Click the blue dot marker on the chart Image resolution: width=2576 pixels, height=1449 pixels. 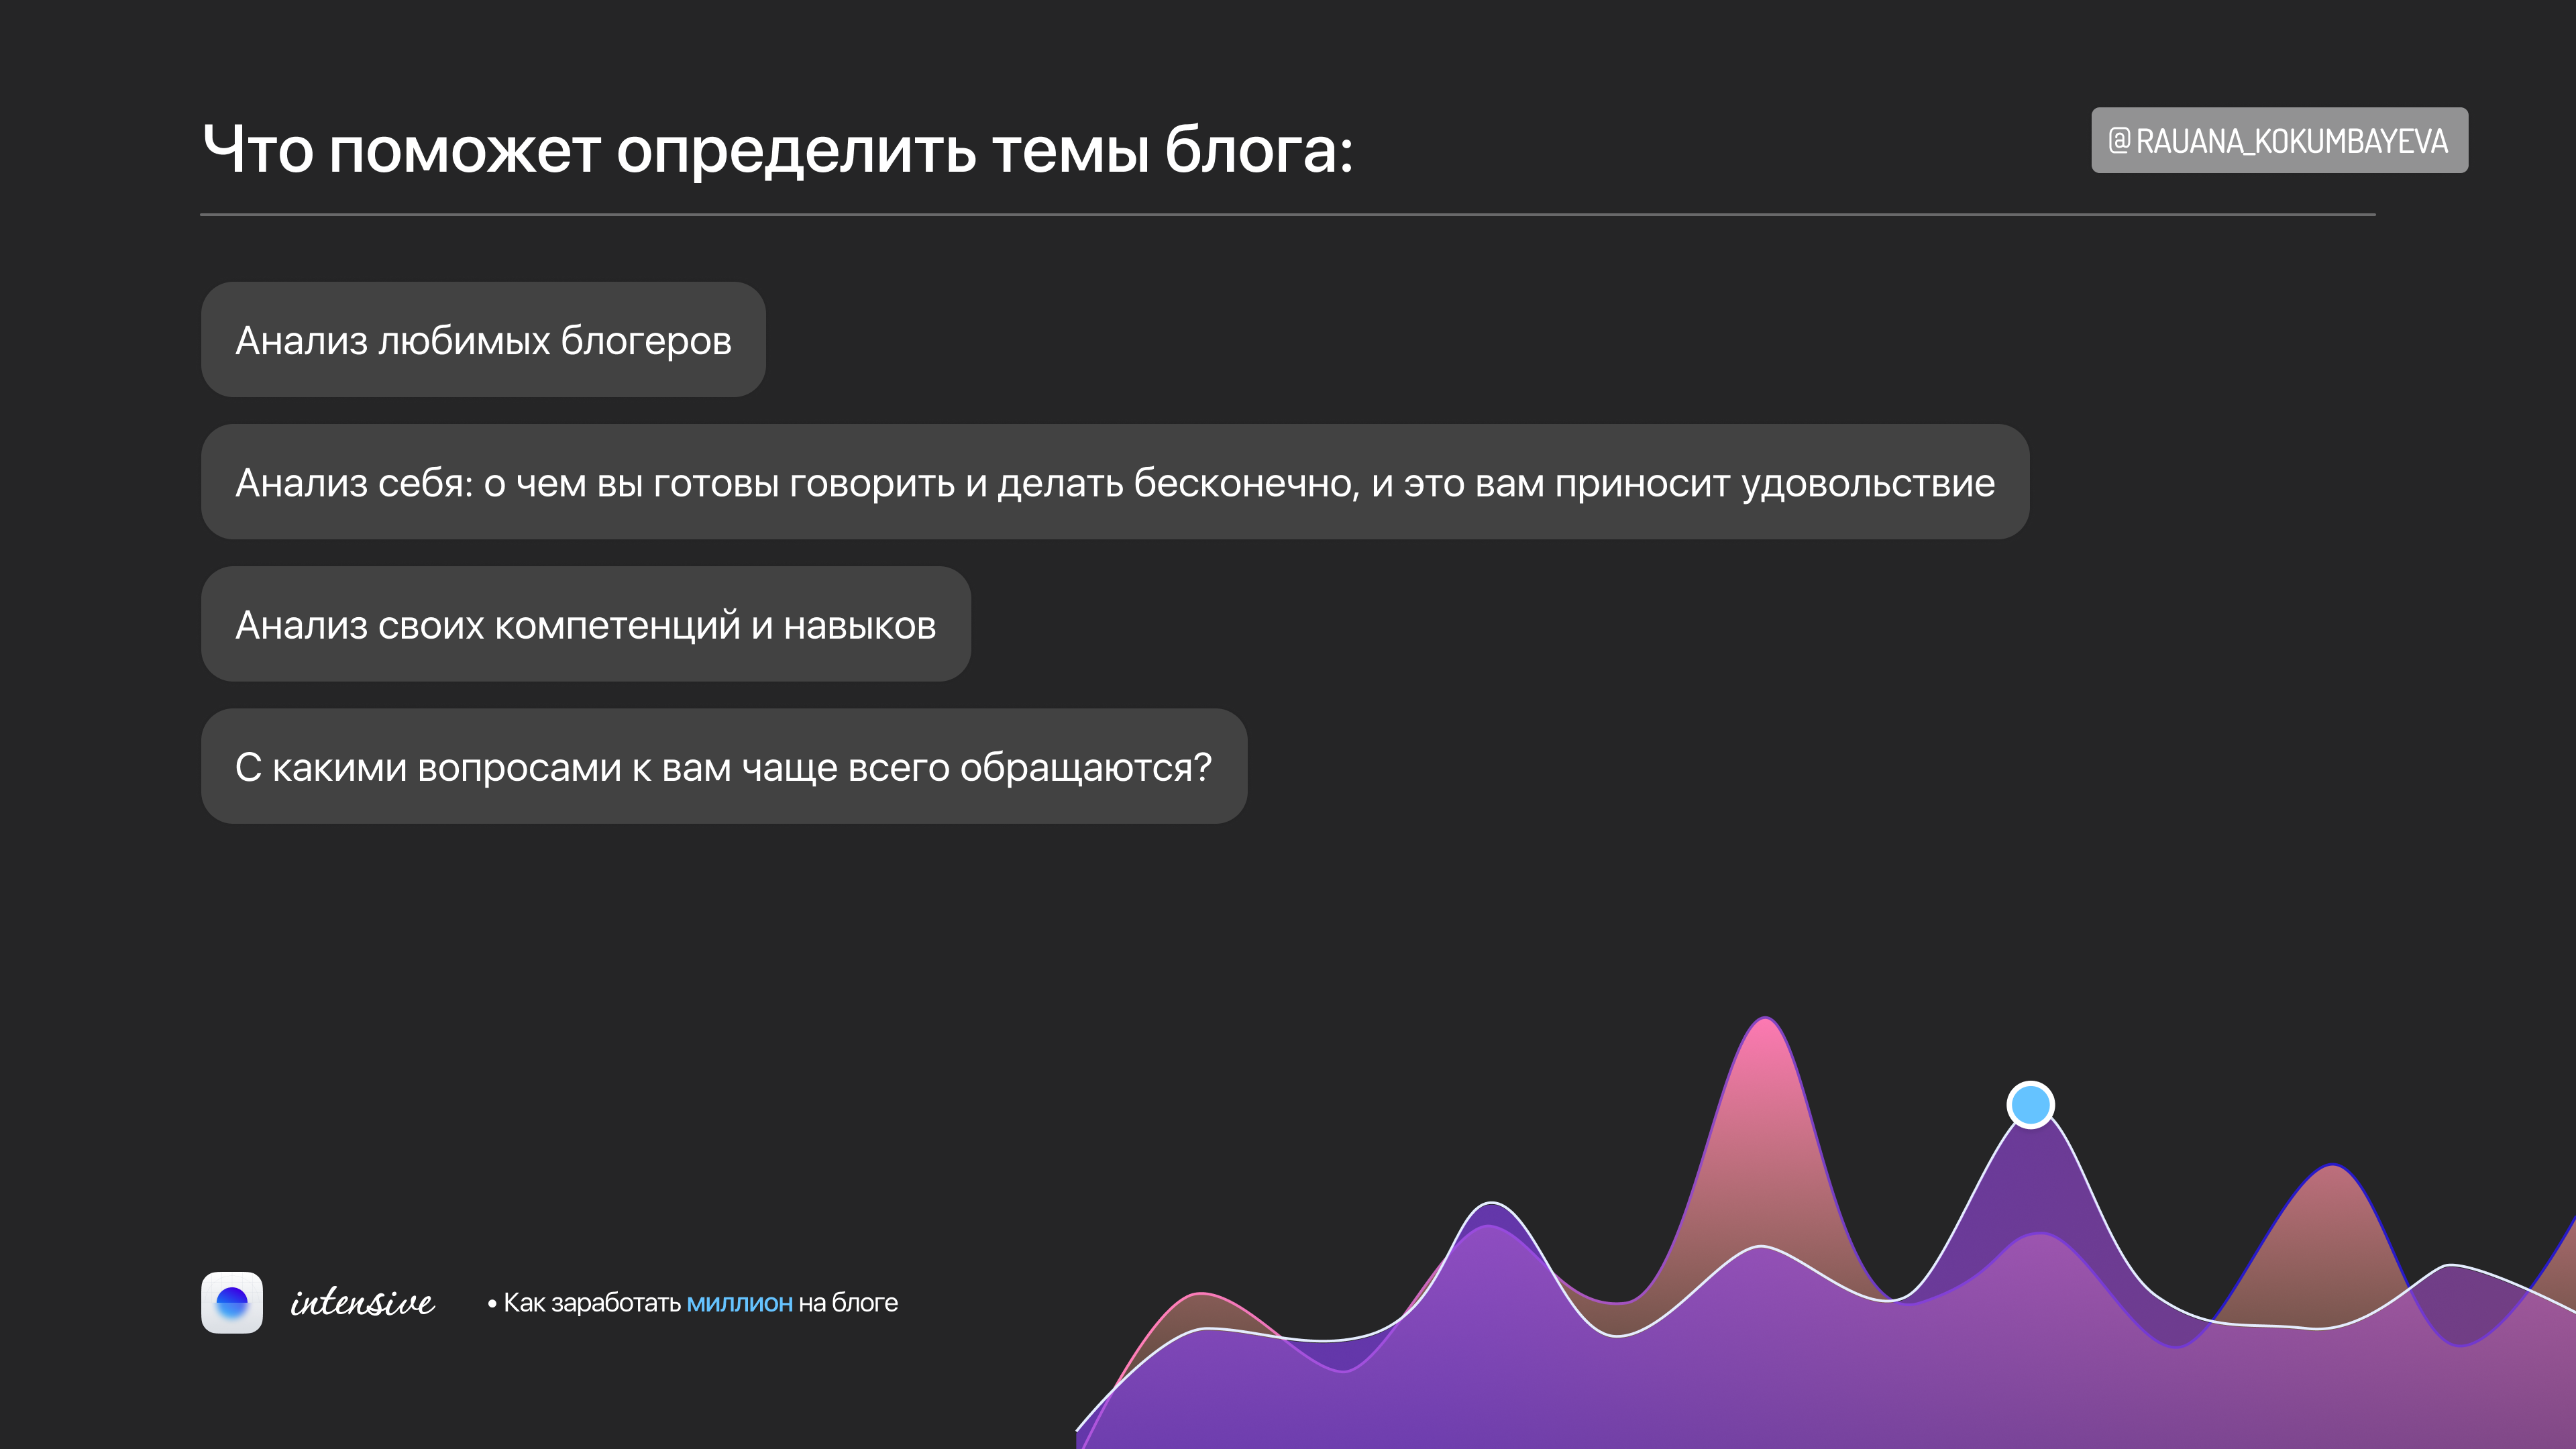point(2030,1105)
